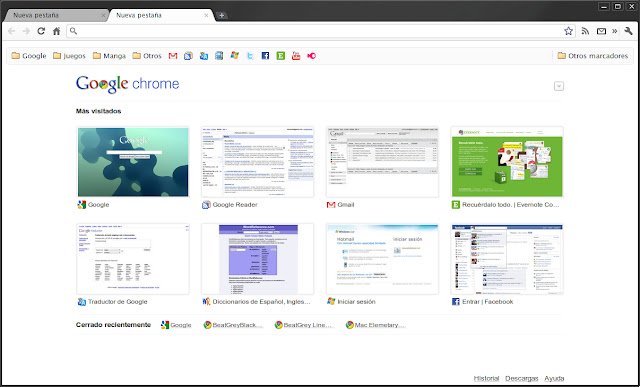Open the Historial link
This screenshot has height=387, width=640.
click(486, 378)
